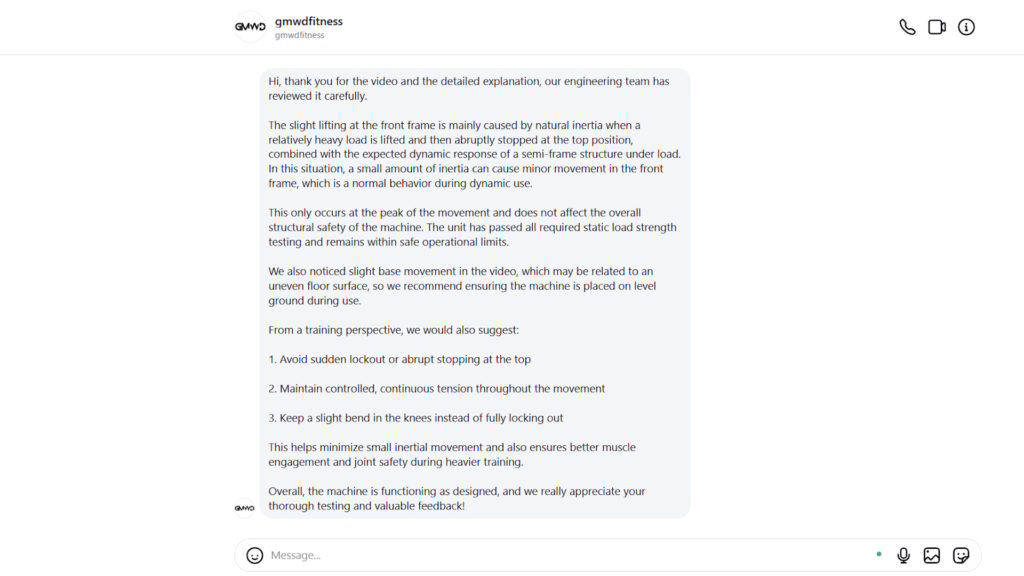Click the GMWD logo avatar in the header
This screenshot has width=1024, height=576.
250,27
